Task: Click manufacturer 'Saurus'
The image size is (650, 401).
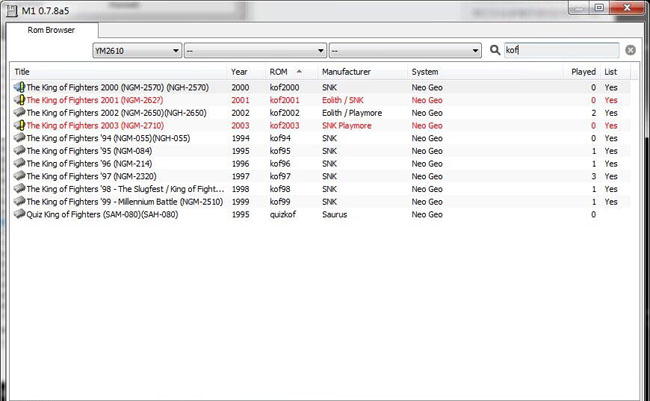Action: [x=335, y=214]
